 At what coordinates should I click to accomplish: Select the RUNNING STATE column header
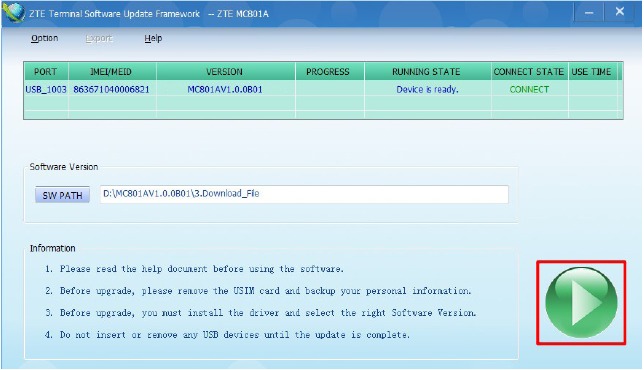pos(427,71)
